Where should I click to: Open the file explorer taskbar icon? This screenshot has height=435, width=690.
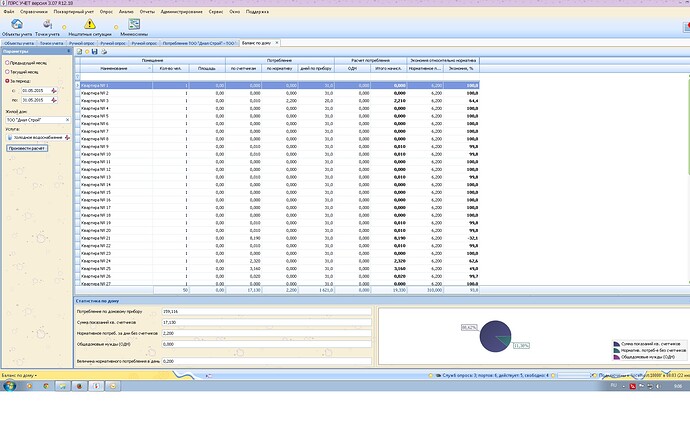pyautogui.click(x=62, y=386)
